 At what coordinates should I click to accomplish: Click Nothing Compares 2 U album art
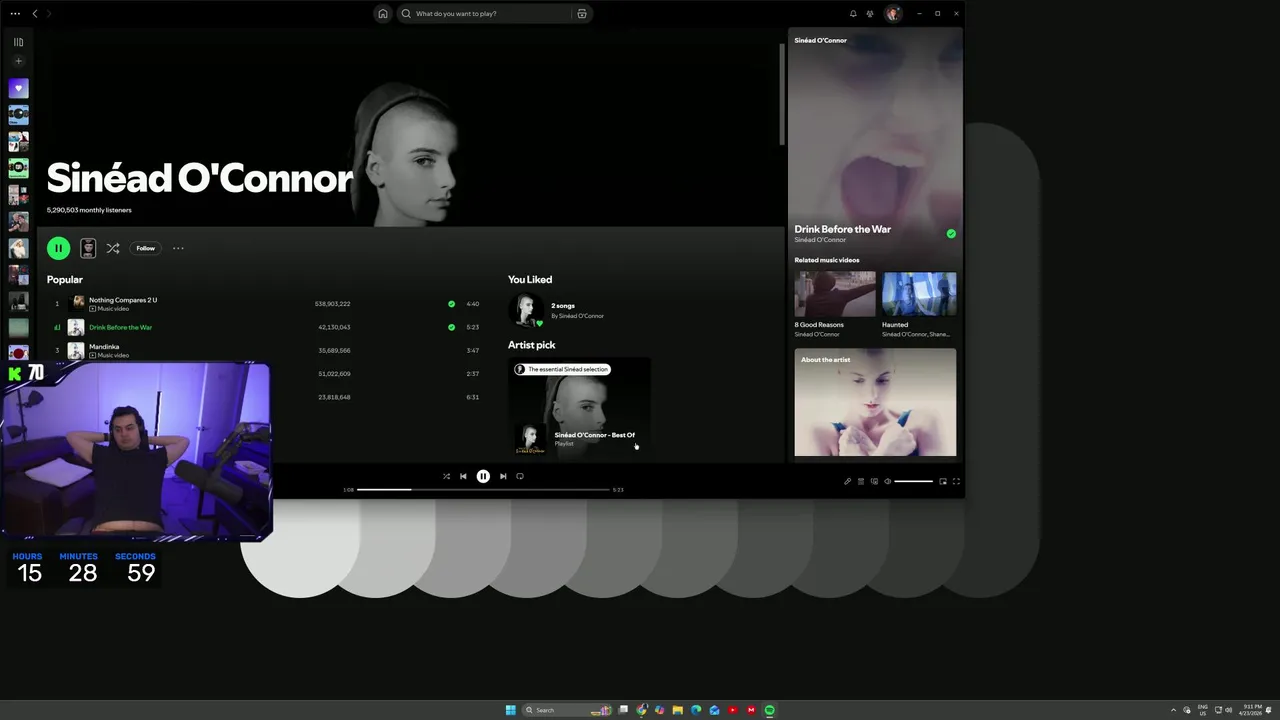[x=78, y=302]
